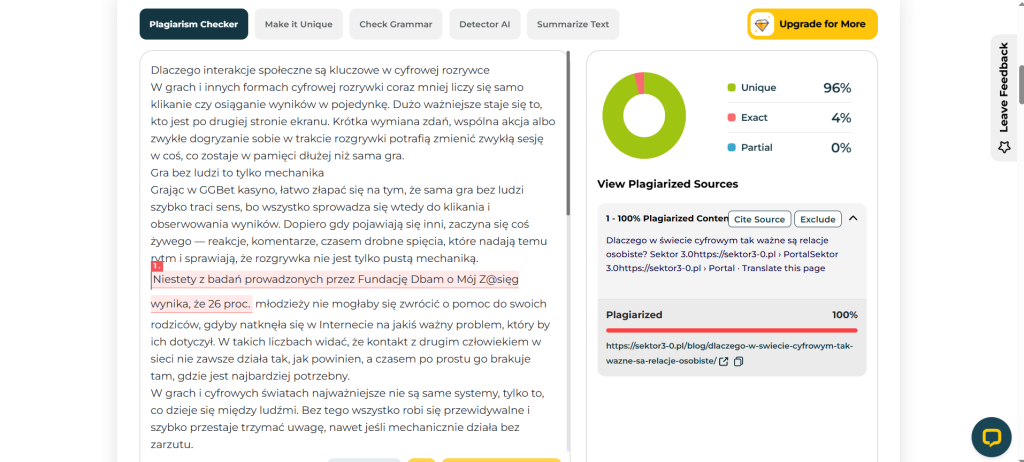Click the green Unique legend dot
The width and height of the screenshot is (1024, 462).
point(731,88)
